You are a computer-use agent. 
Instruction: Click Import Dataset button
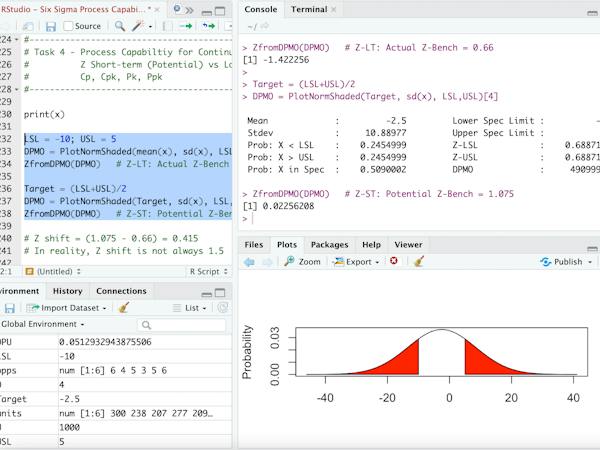(x=67, y=308)
